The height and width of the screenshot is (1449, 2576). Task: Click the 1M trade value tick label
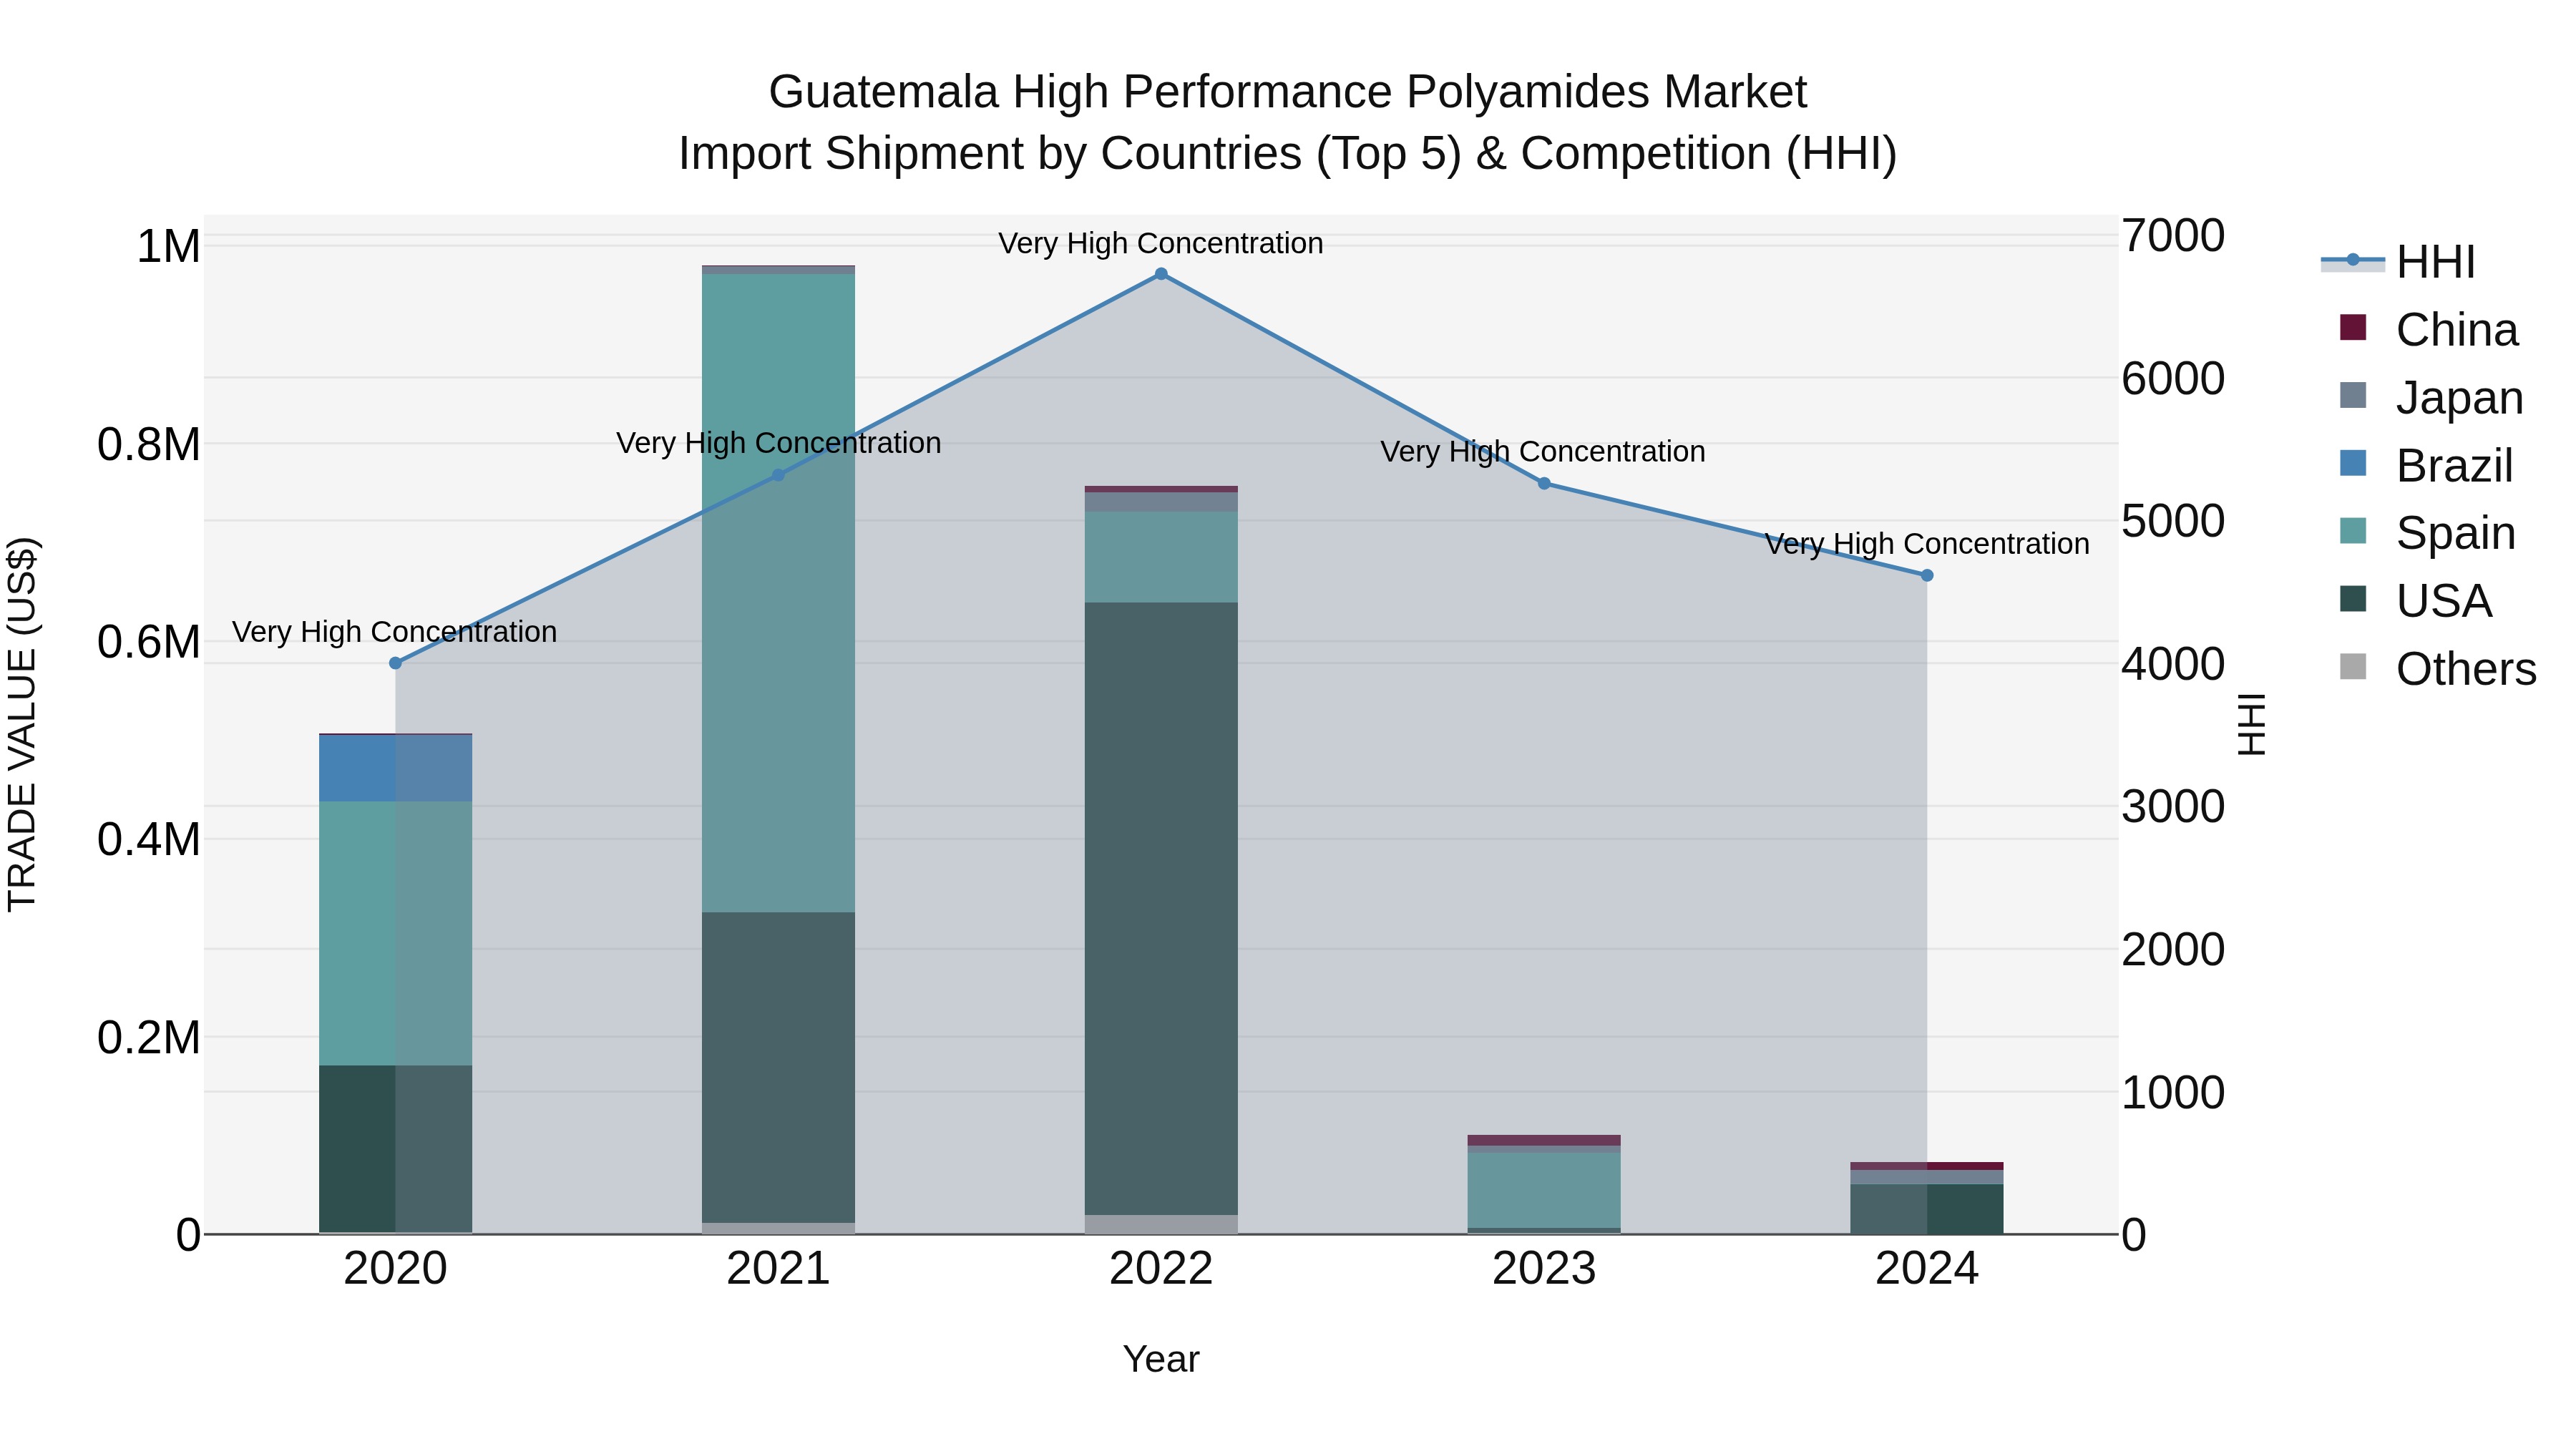[168, 246]
